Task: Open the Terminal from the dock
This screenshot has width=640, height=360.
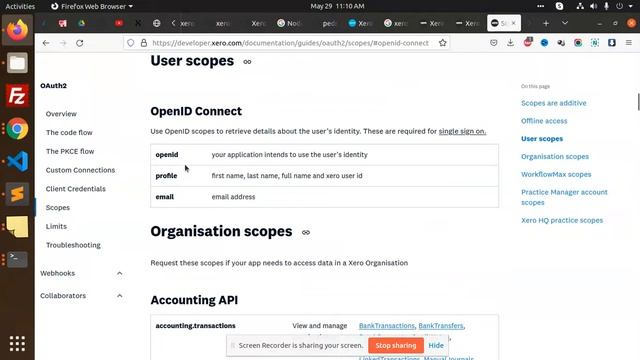Action: coord(17,259)
